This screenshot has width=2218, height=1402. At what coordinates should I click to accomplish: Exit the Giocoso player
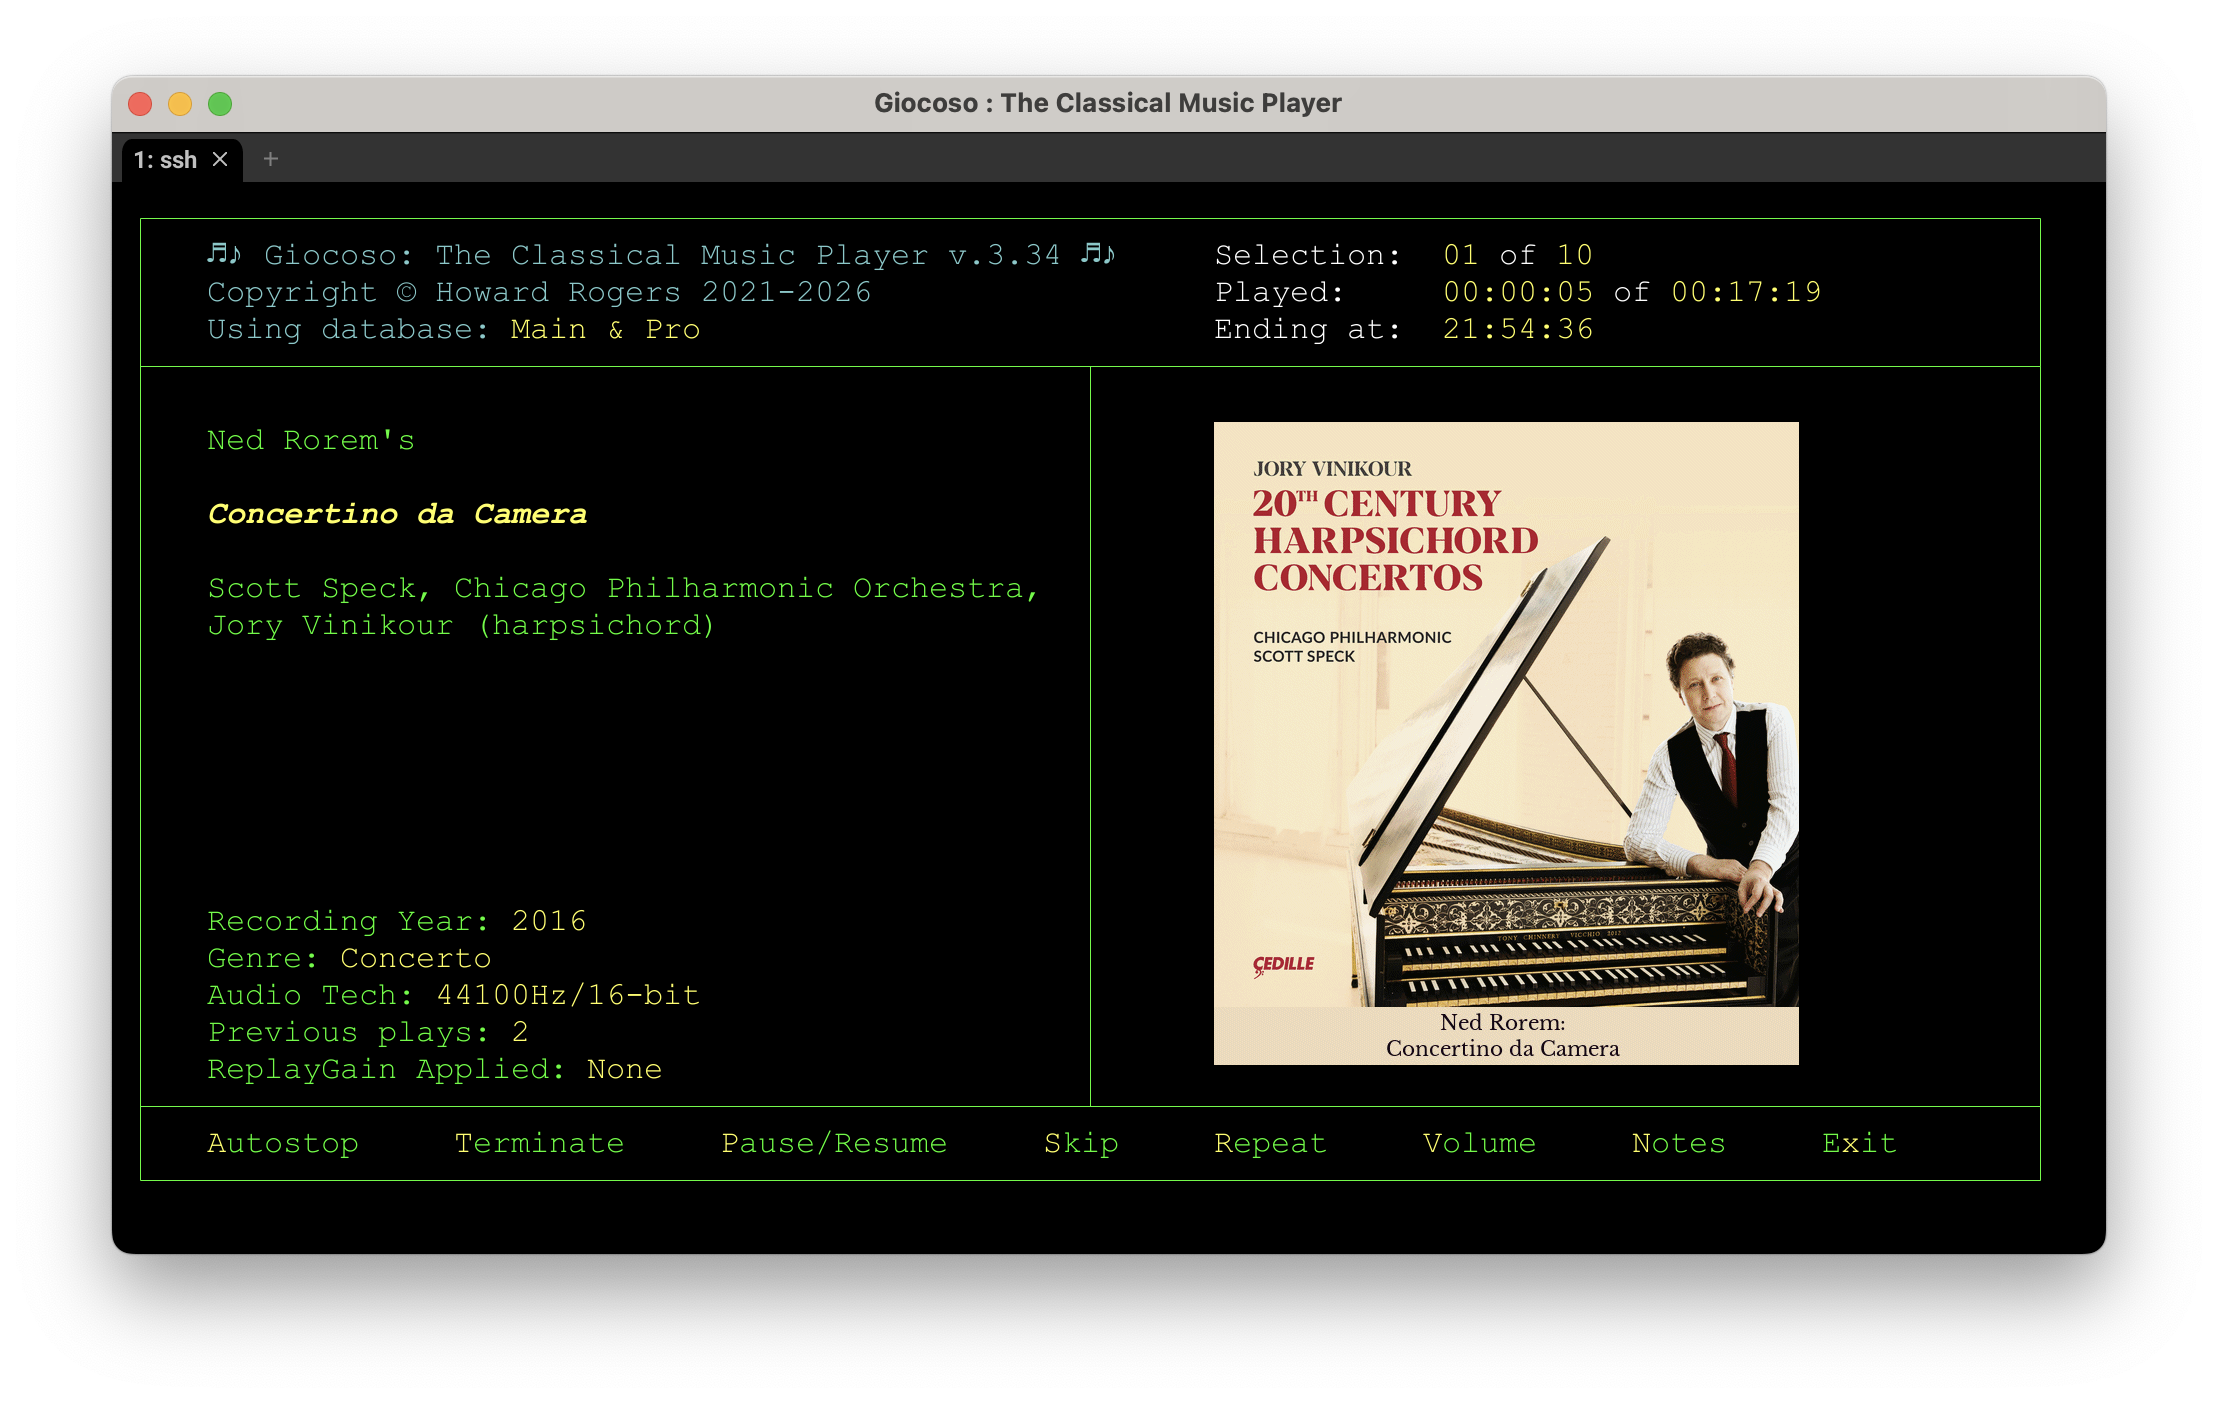pyautogui.click(x=1858, y=1143)
